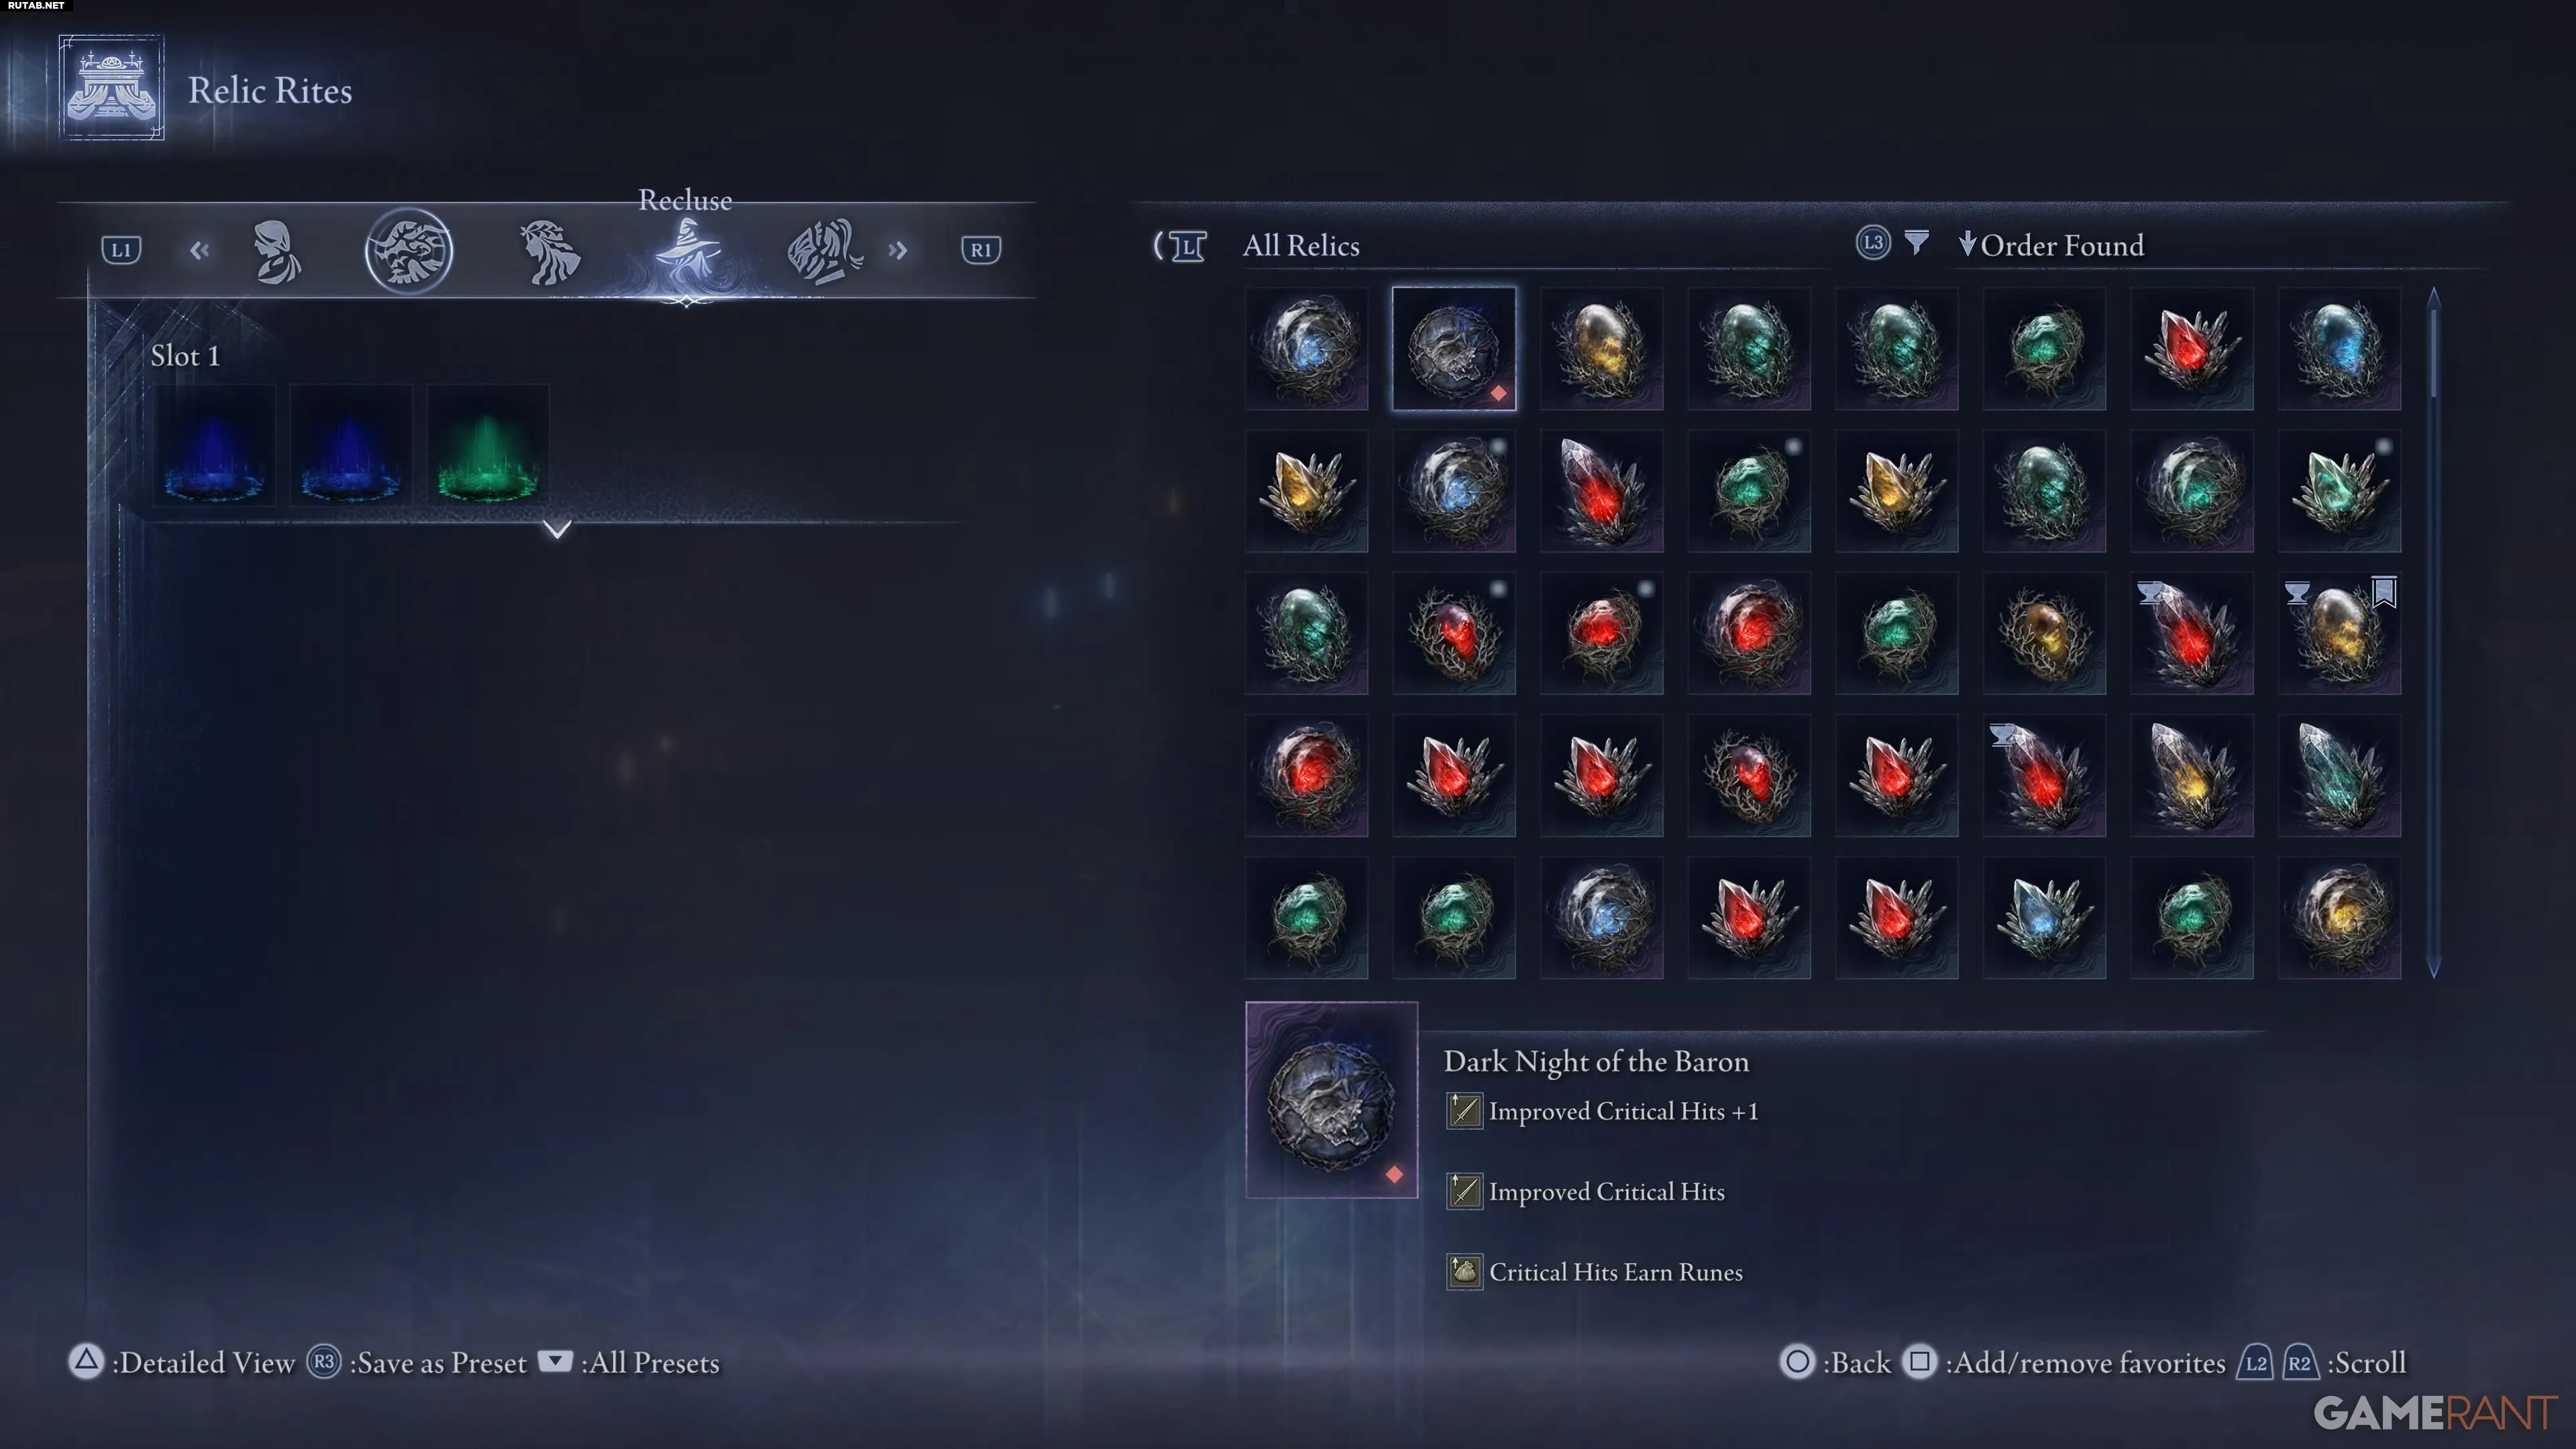Select the highlighted Dark Night of the Baron relic
This screenshot has width=2576, height=1449.
coord(1454,348)
